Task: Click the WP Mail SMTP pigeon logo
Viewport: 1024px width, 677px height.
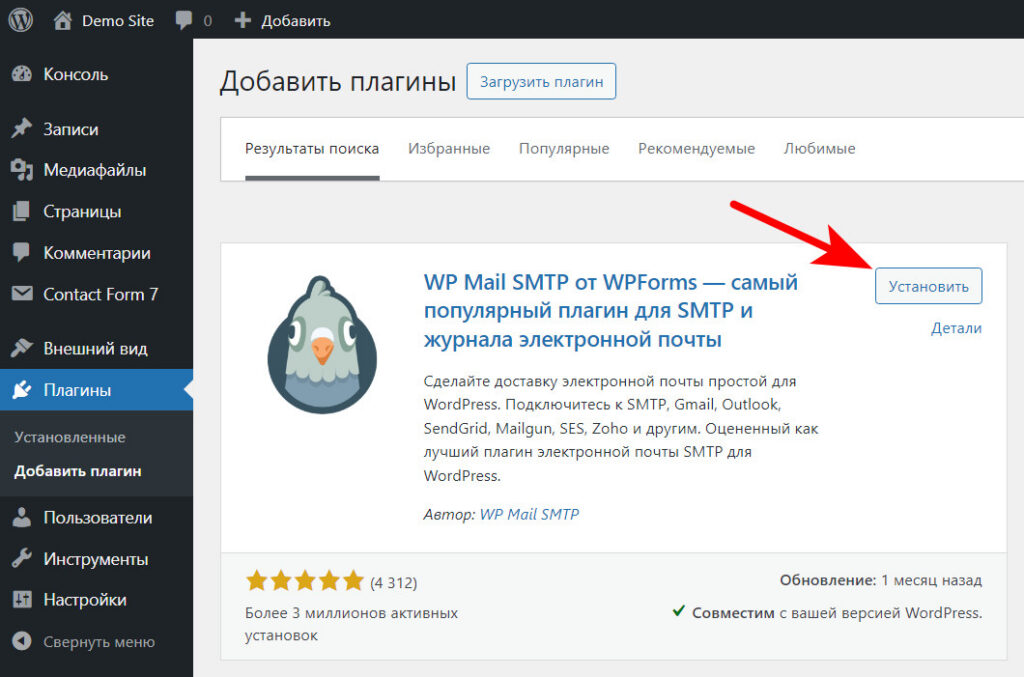Action: [322, 345]
